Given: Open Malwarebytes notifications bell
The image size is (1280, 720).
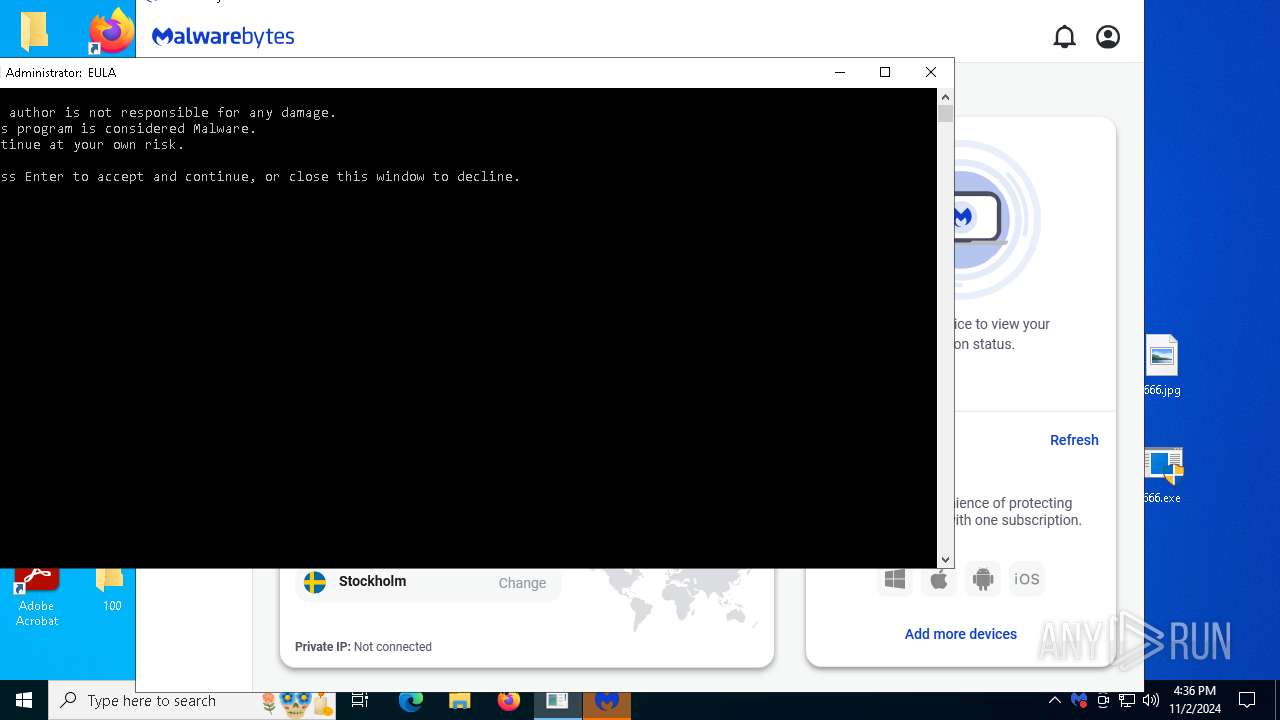Looking at the screenshot, I should pyautogui.click(x=1064, y=37).
